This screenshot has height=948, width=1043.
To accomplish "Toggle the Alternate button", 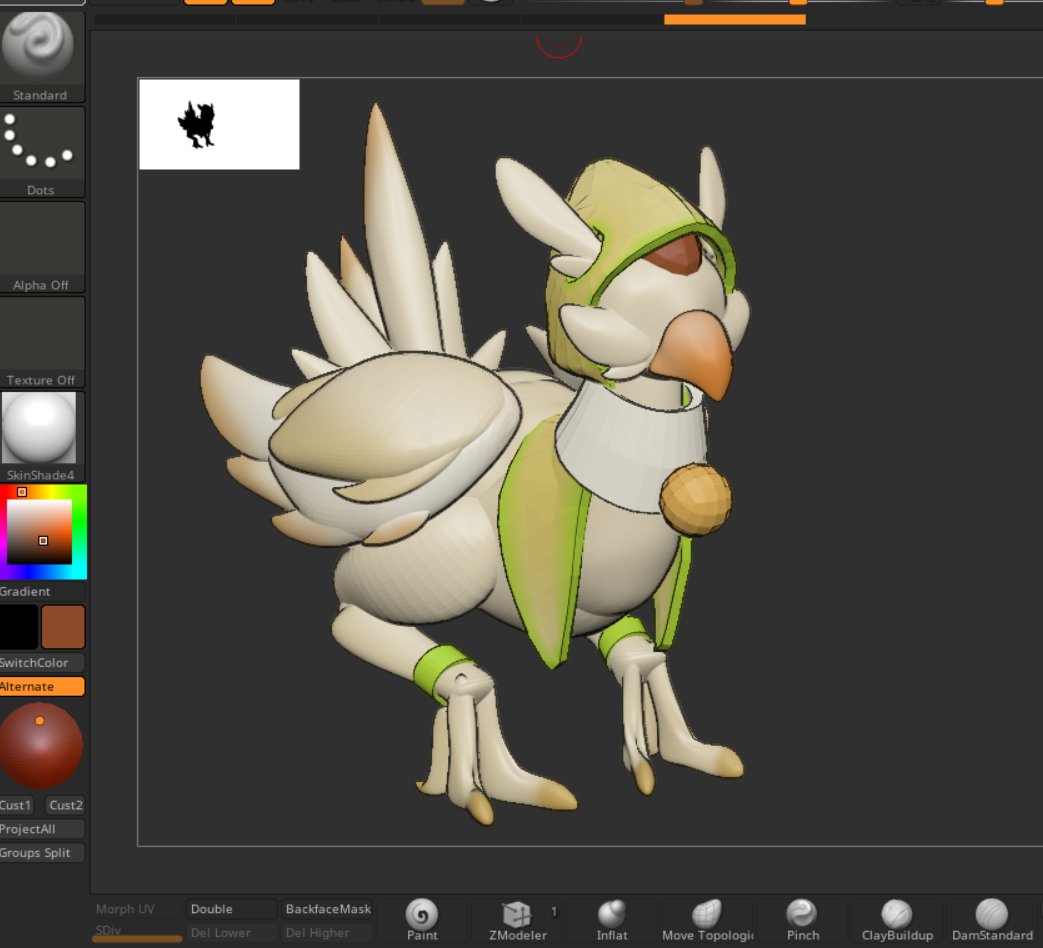I will (x=41, y=687).
